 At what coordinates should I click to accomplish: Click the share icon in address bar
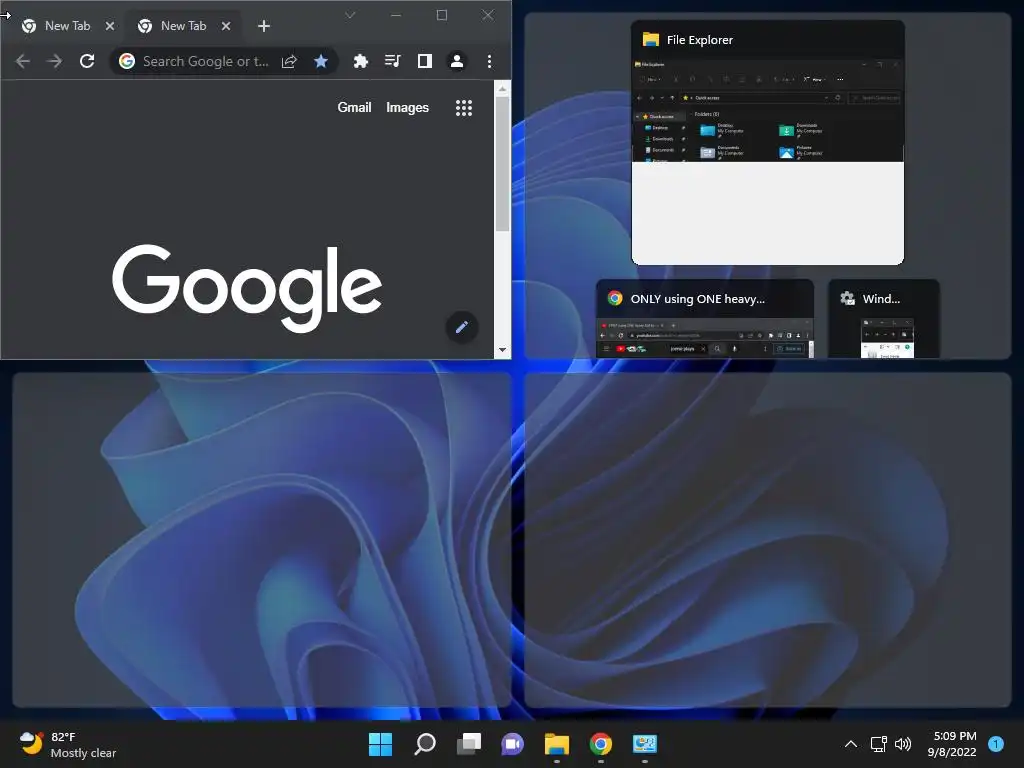click(x=289, y=61)
